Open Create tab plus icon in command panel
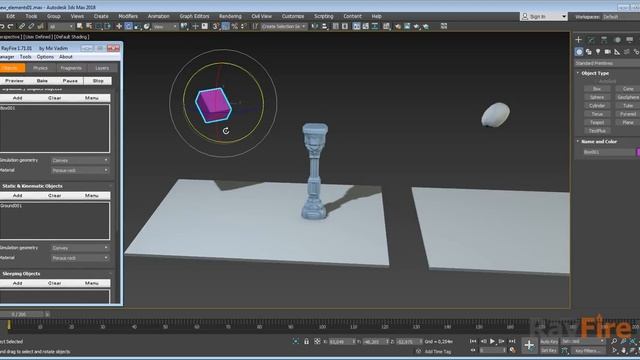 click(x=578, y=40)
